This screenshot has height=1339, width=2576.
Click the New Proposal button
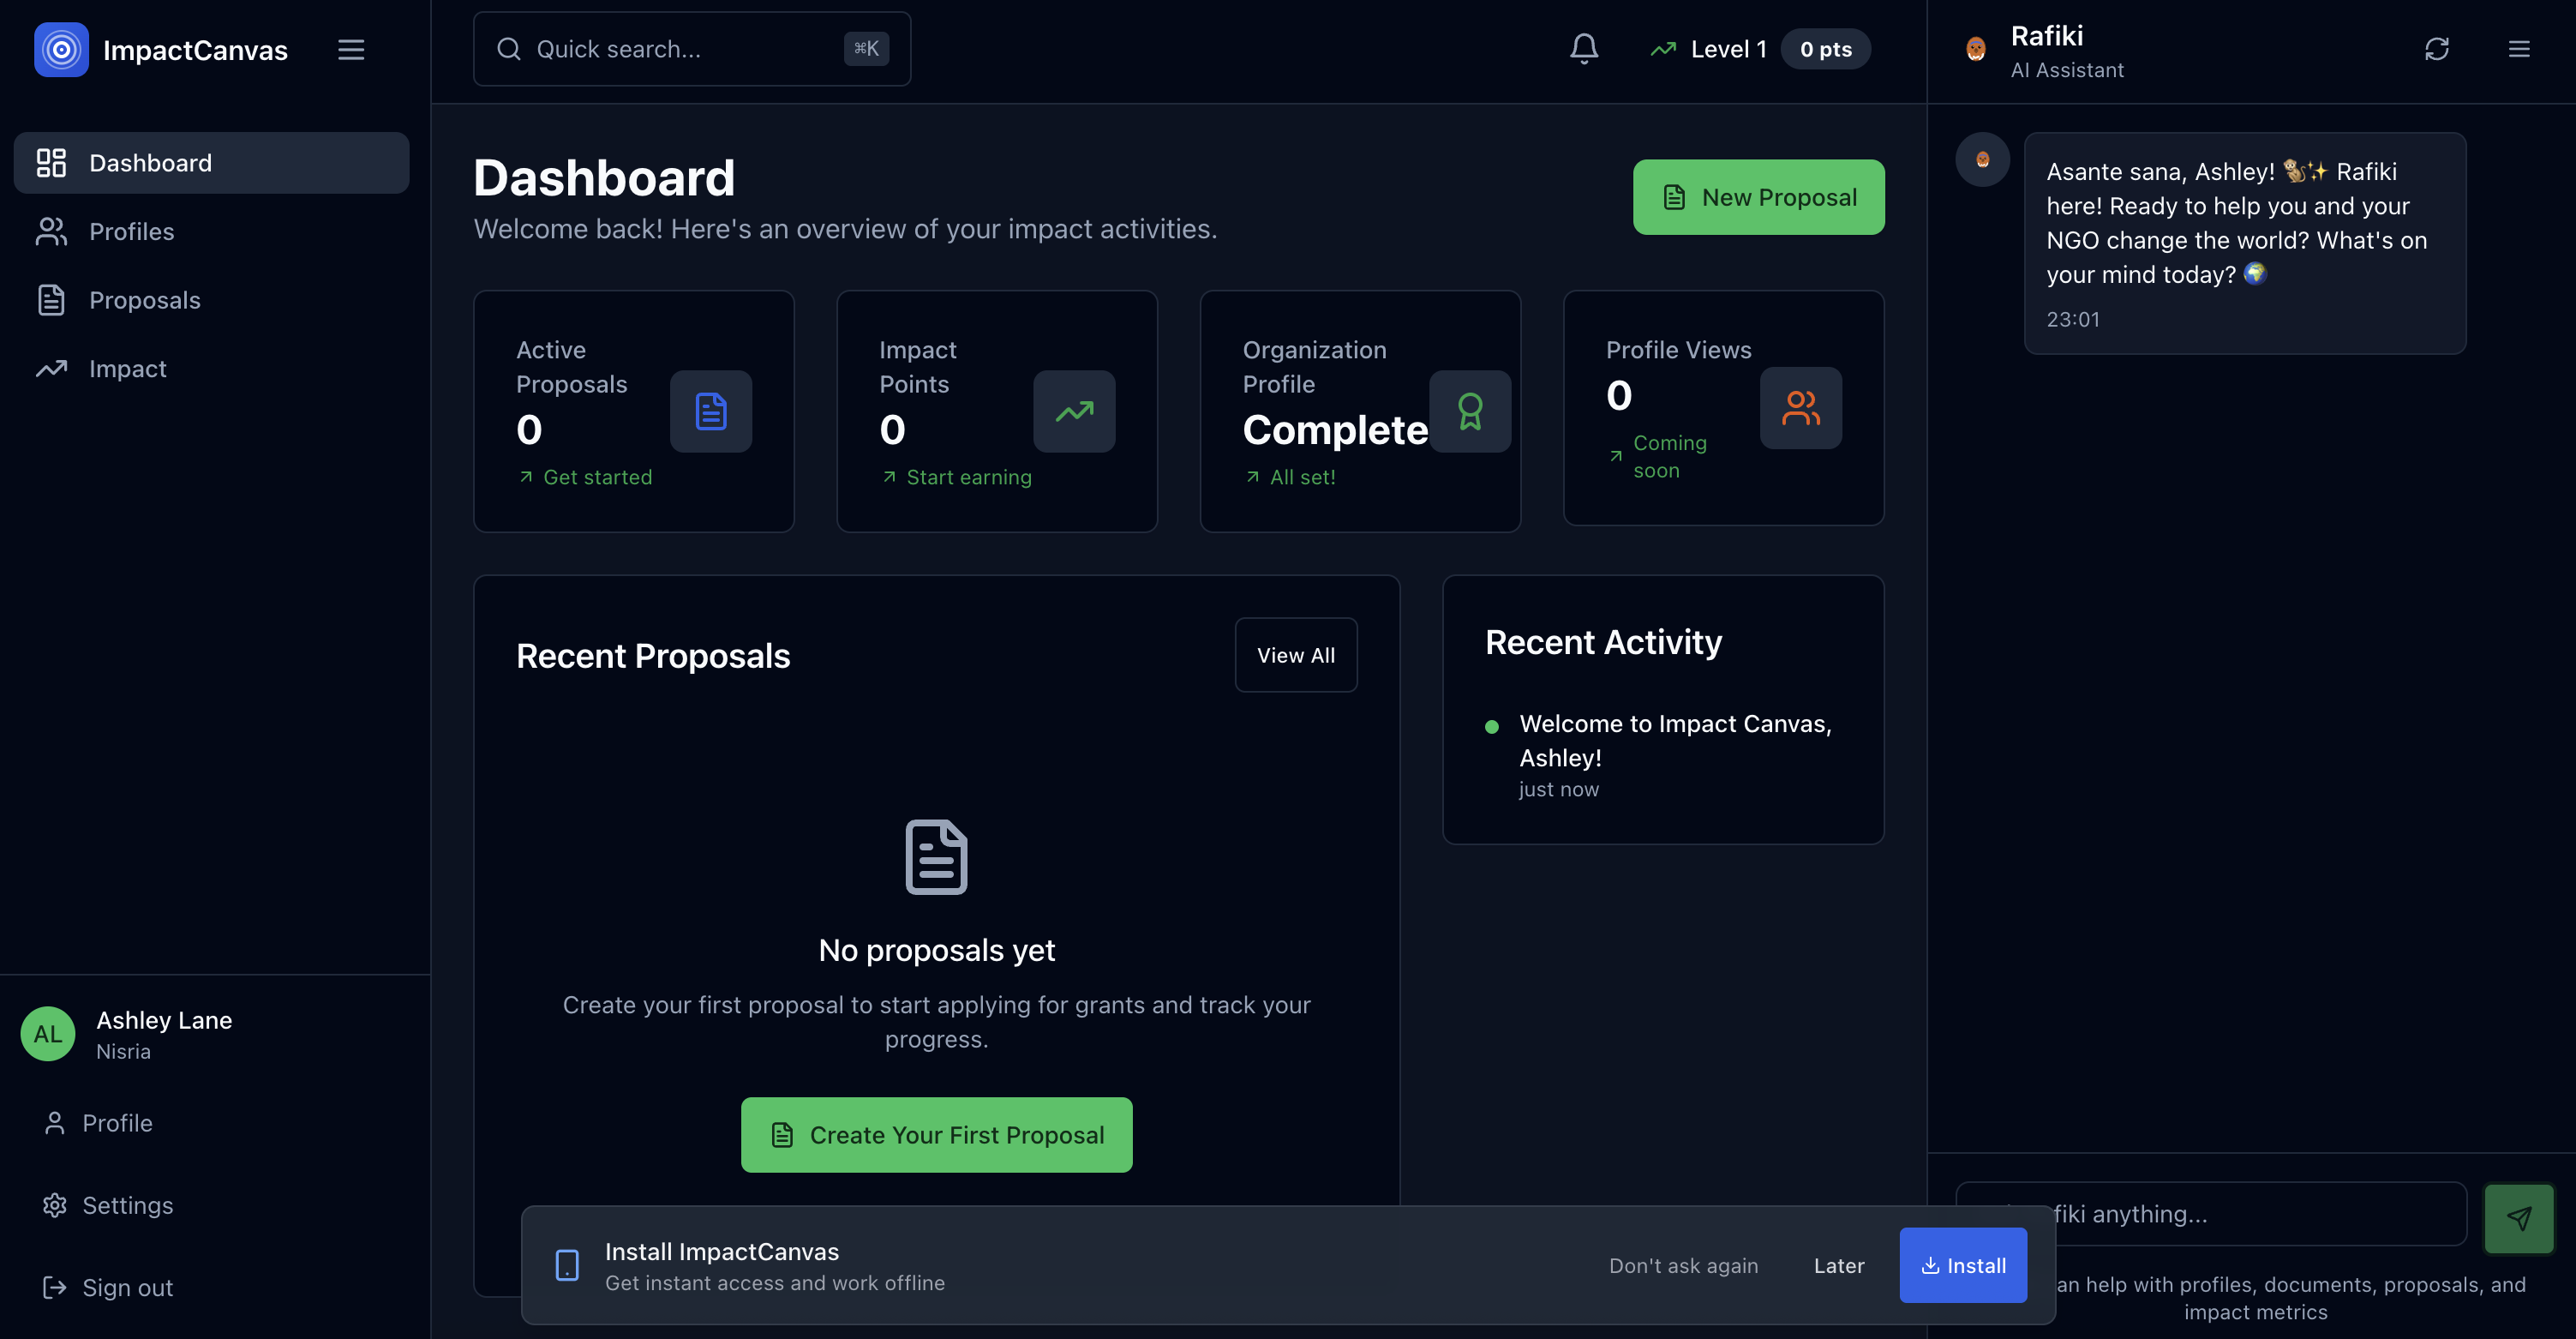coord(1758,197)
